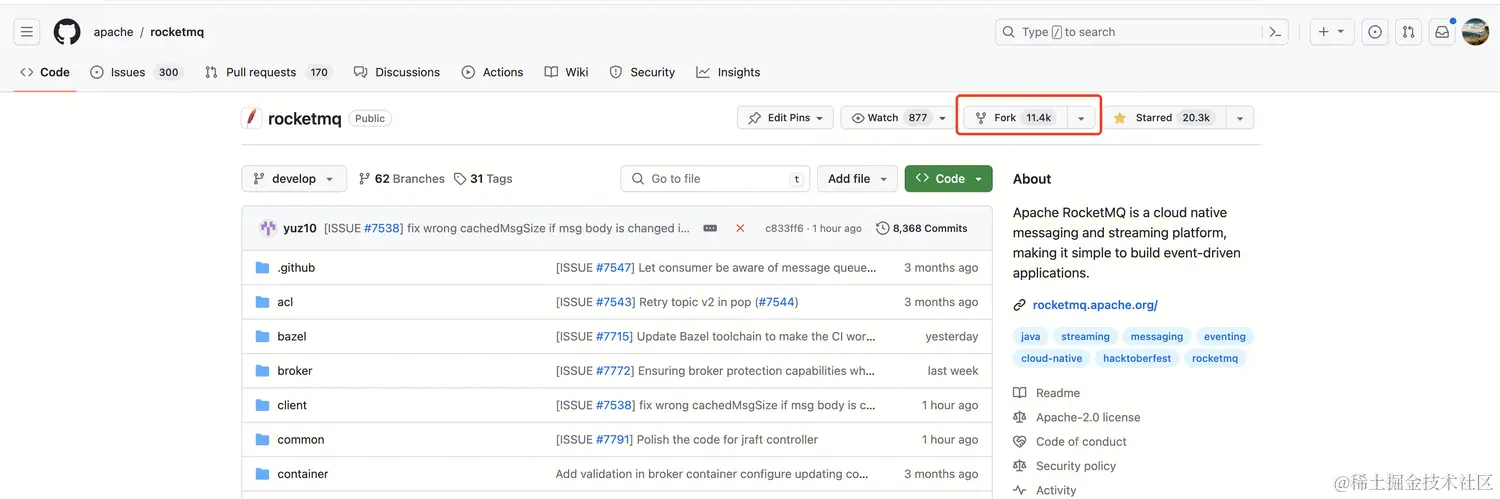Switch to the Discussions tab
The width and height of the screenshot is (1500, 499).
tap(397, 72)
